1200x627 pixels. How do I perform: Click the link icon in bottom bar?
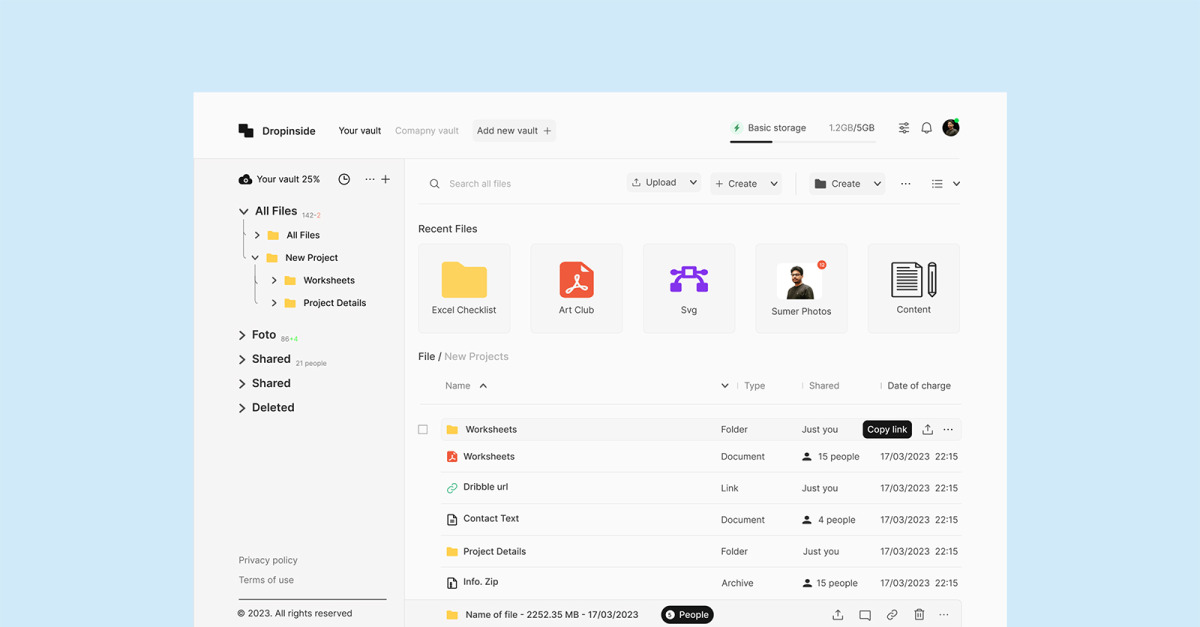[892, 615]
